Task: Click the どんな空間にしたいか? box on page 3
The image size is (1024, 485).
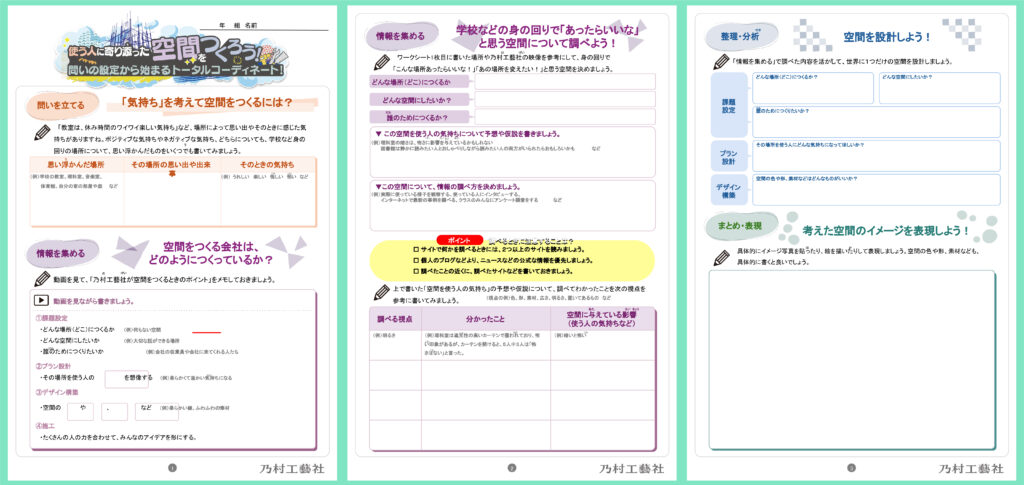Action: tap(939, 88)
